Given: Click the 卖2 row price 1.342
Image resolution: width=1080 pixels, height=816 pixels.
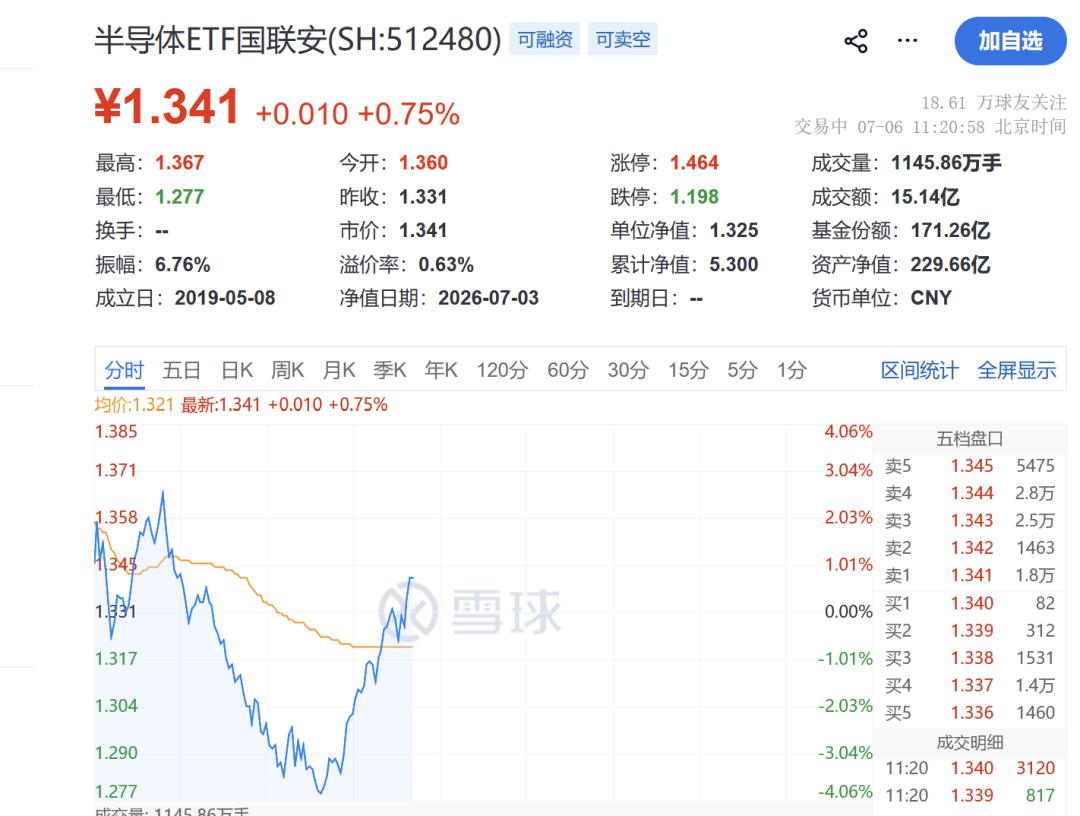Looking at the screenshot, I should point(972,548).
